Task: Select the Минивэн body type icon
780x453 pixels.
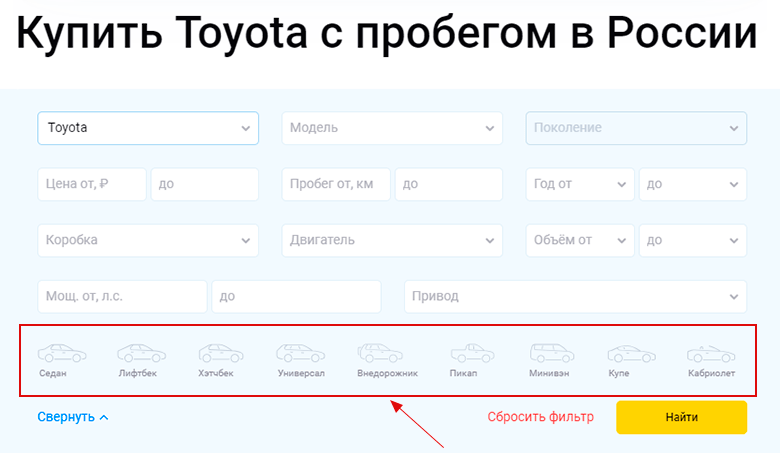Action: 552,353
